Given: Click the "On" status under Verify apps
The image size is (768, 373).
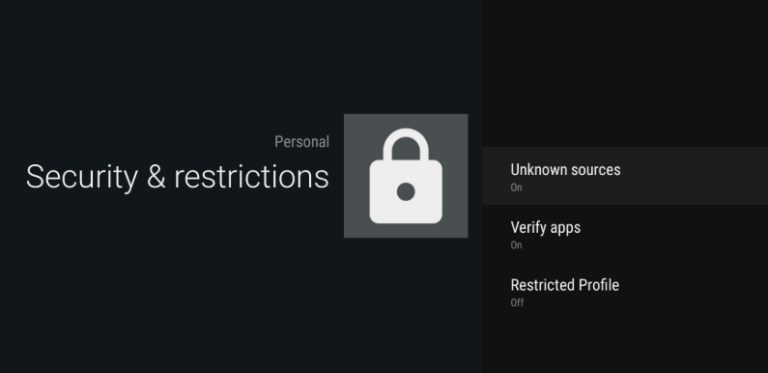Looking at the screenshot, I should pyautogui.click(x=516, y=245).
